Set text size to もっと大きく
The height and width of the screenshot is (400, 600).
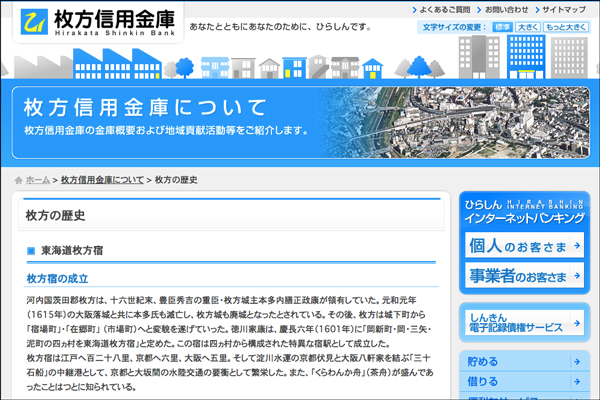click(566, 27)
